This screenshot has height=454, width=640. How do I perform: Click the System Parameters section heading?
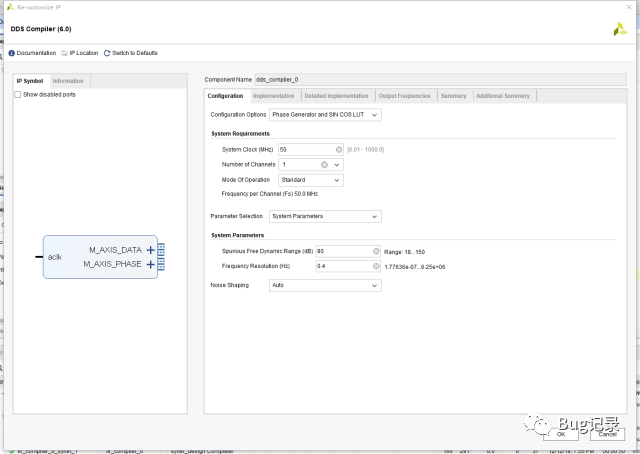coord(238,236)
